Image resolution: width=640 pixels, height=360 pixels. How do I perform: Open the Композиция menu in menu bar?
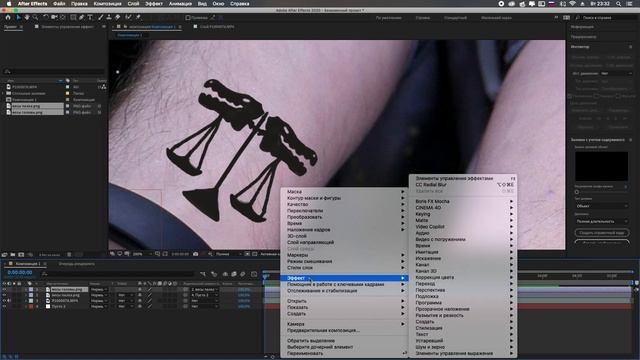tap(107, 4)
